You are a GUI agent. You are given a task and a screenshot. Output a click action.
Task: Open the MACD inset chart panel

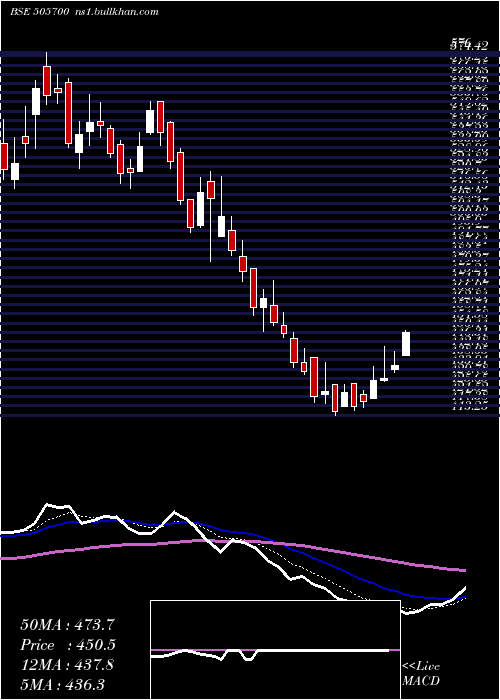(x=275, y=650)
